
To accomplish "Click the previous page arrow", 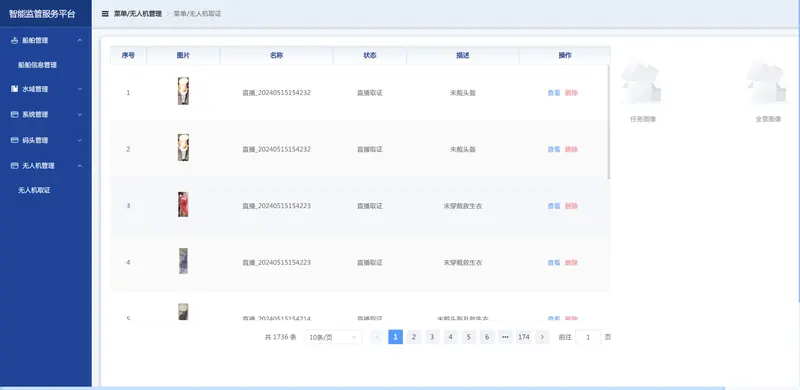I will click(378, 337).
